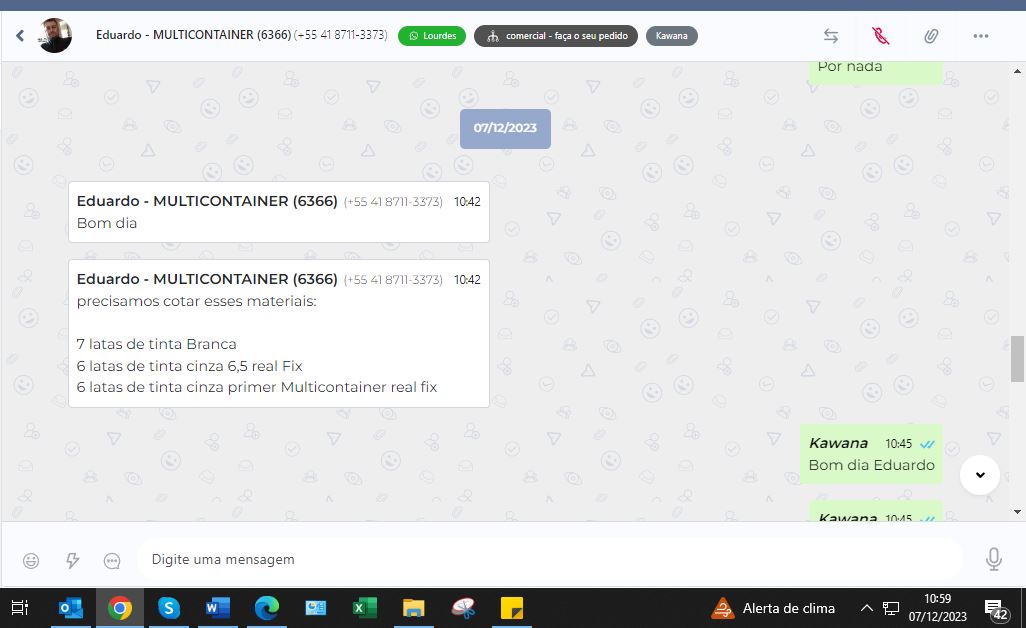Click the lightning quick replies icon
The image size is (1026, 628).
click(x=72, y=560)
